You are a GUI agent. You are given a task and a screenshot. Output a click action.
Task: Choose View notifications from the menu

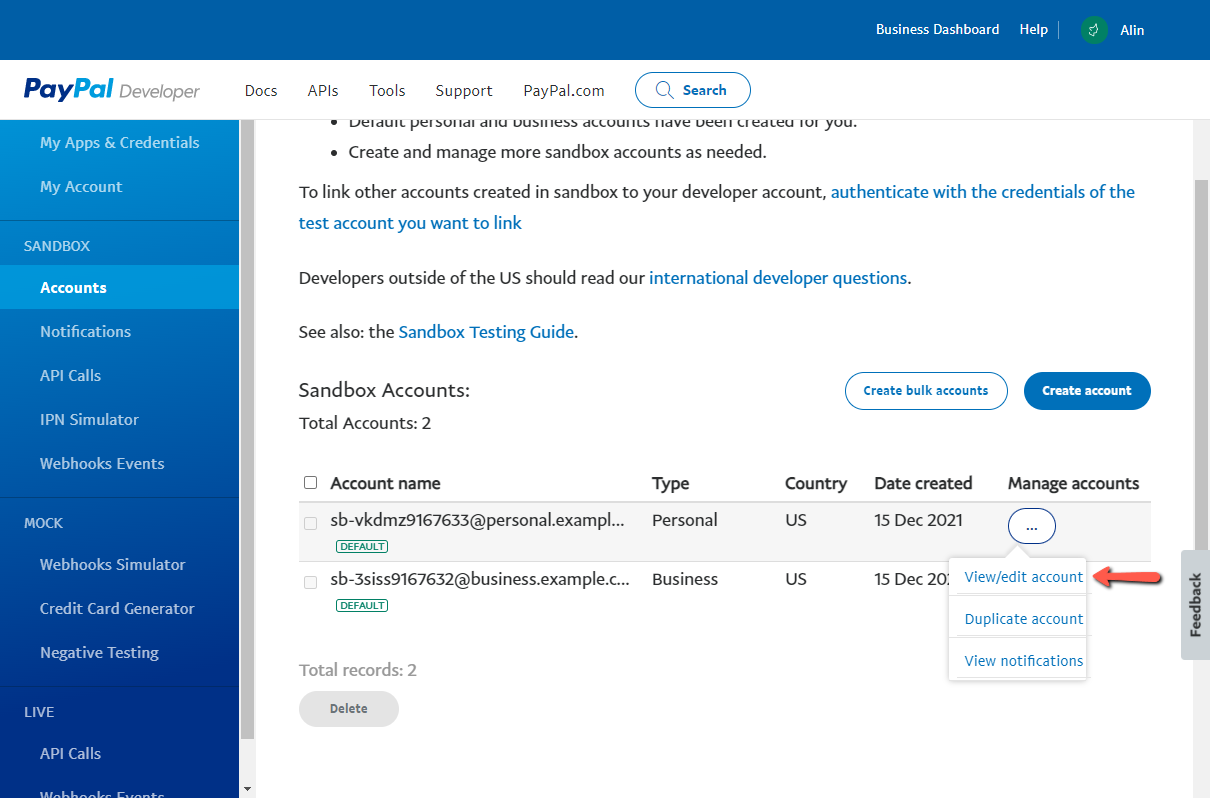[x=1024, y=661]
